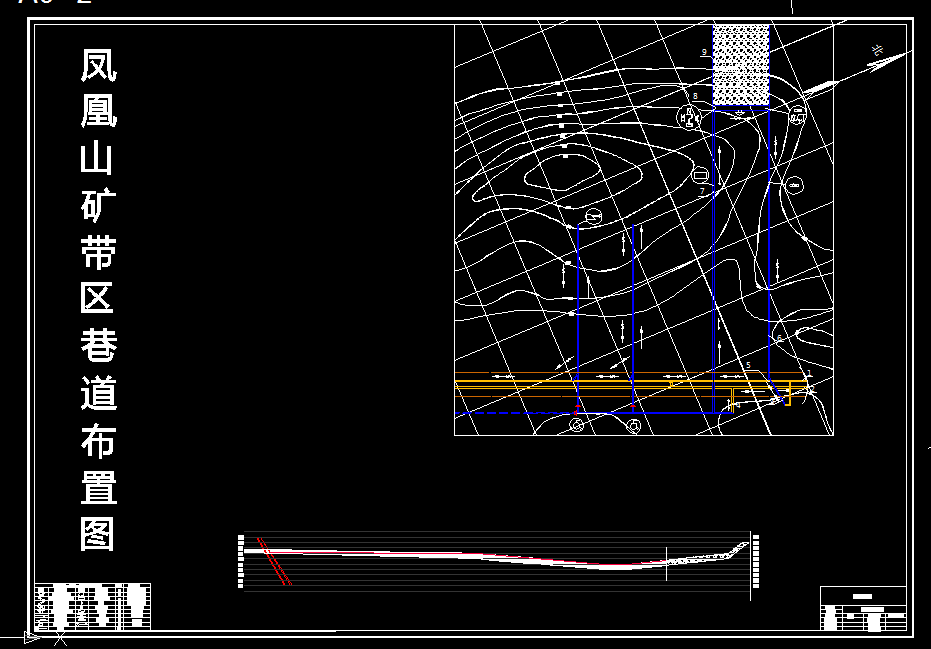The height and width of the screenshot is (649, 931).
Task: Select the title character 置
Action: coord(99,487)
